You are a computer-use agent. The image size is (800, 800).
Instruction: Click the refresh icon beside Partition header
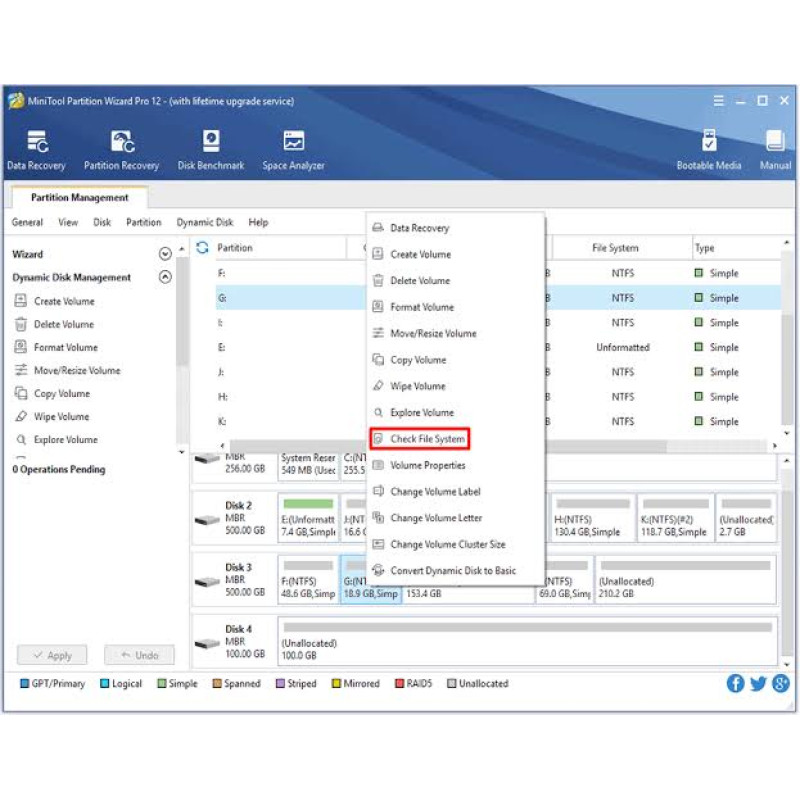tap(203, 248)
